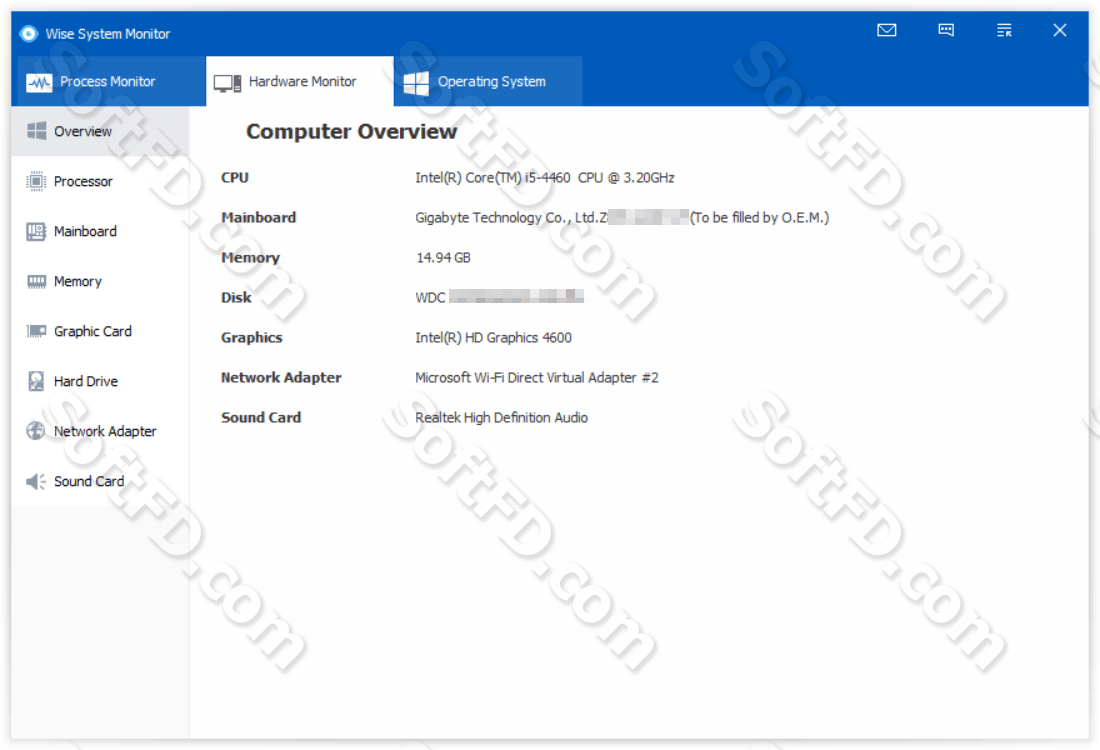Click the Processor chip icon
1100x750 pixels.
point(36,181)
